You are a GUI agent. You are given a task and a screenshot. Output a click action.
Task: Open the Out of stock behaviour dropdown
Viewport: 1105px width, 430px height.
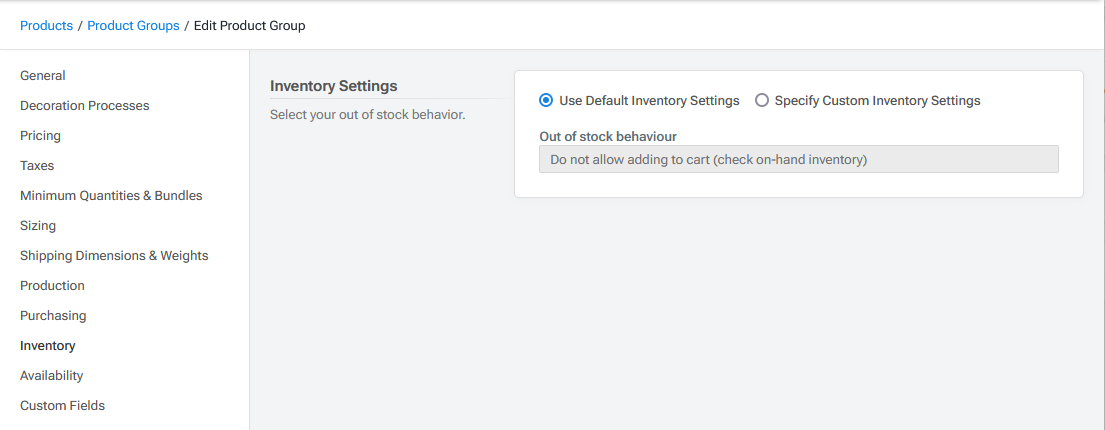pyautogui.click(x=798, y=159)
